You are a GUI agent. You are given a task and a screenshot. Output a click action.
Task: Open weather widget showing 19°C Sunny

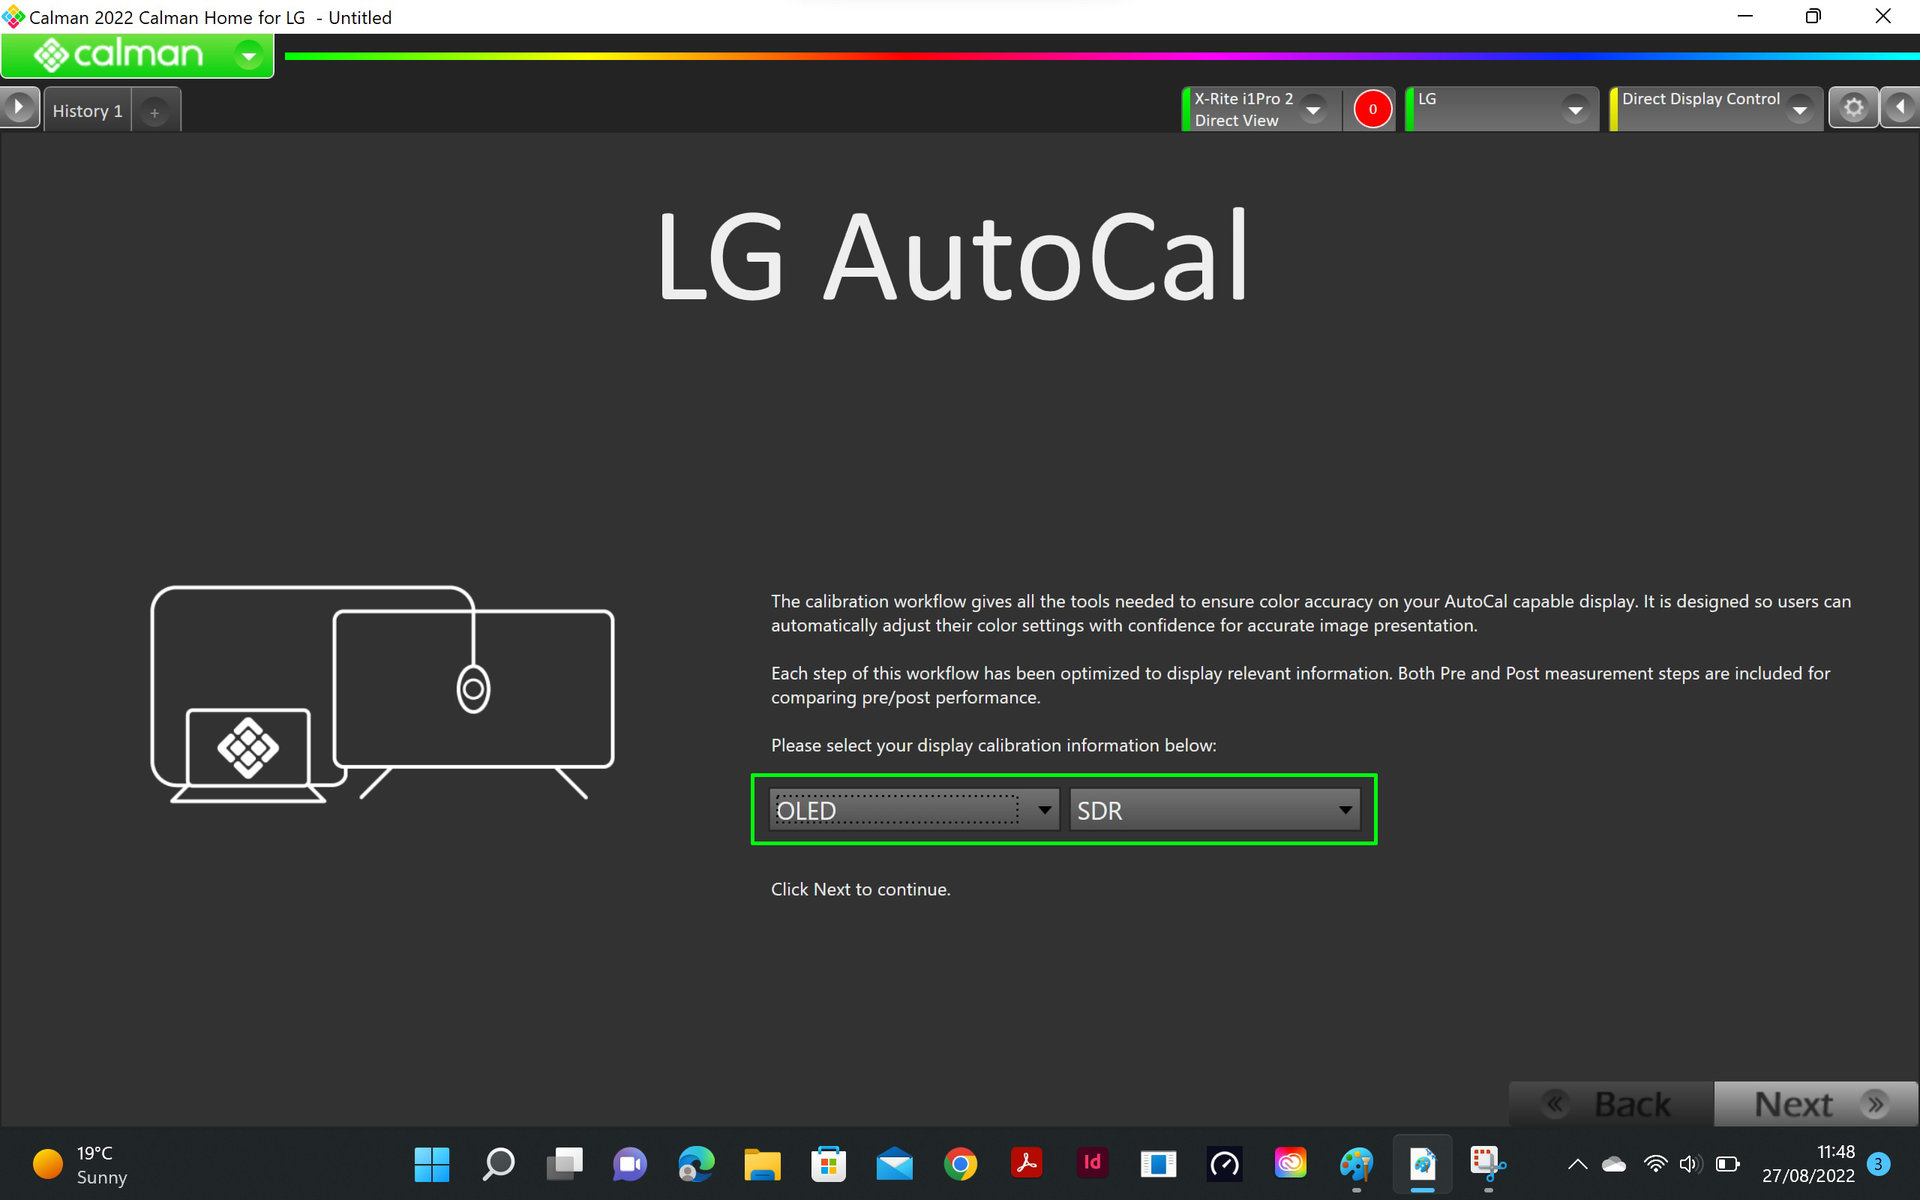click(x=80, y=1165)
